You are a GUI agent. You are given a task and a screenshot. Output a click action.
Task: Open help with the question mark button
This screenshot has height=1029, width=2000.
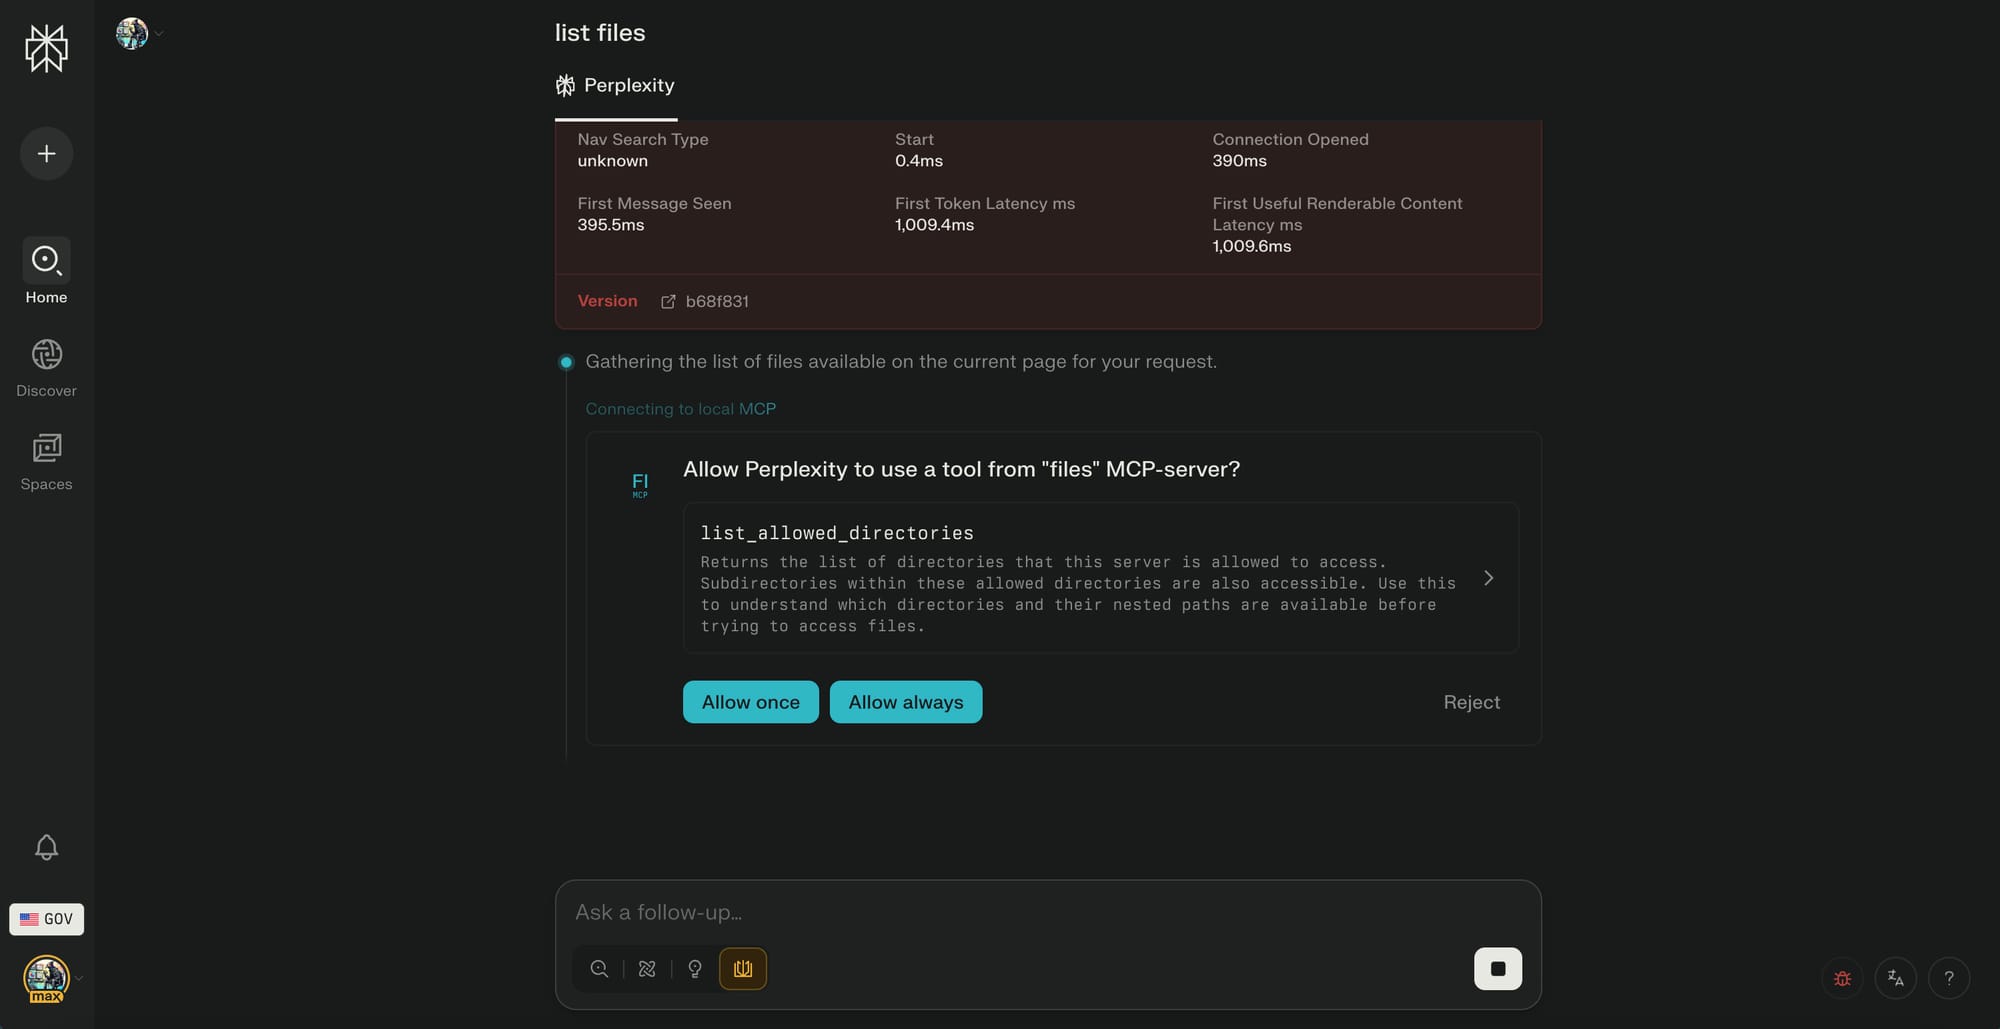pyautogui.click(x=1948, y=978)
